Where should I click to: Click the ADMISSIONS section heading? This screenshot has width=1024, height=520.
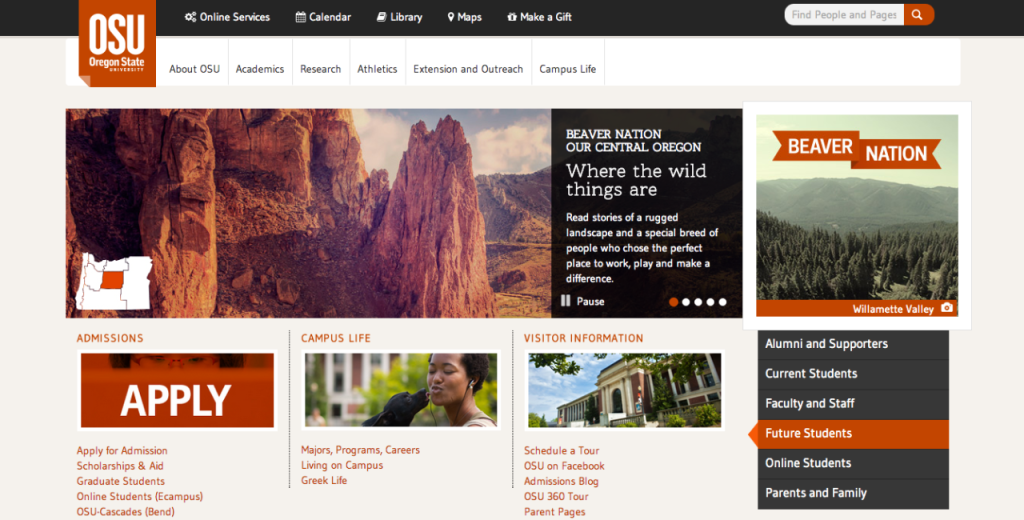tap(110, 338)
